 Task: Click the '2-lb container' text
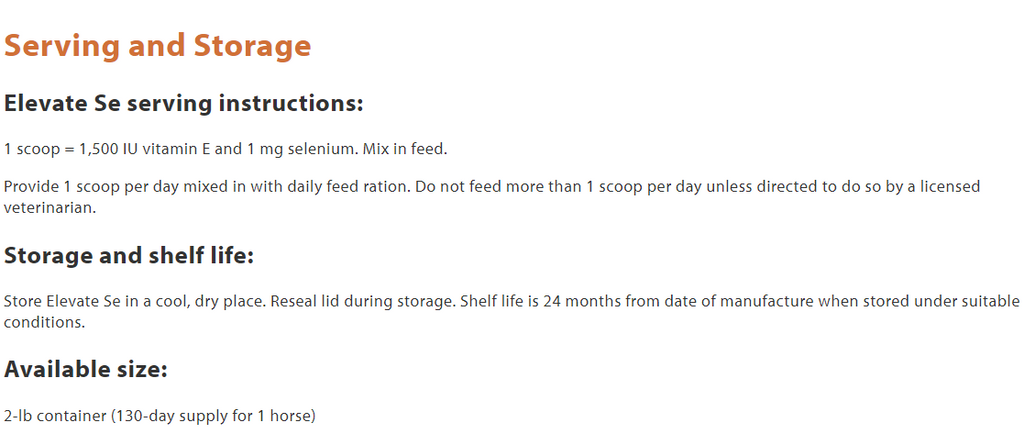pos(55,416)
